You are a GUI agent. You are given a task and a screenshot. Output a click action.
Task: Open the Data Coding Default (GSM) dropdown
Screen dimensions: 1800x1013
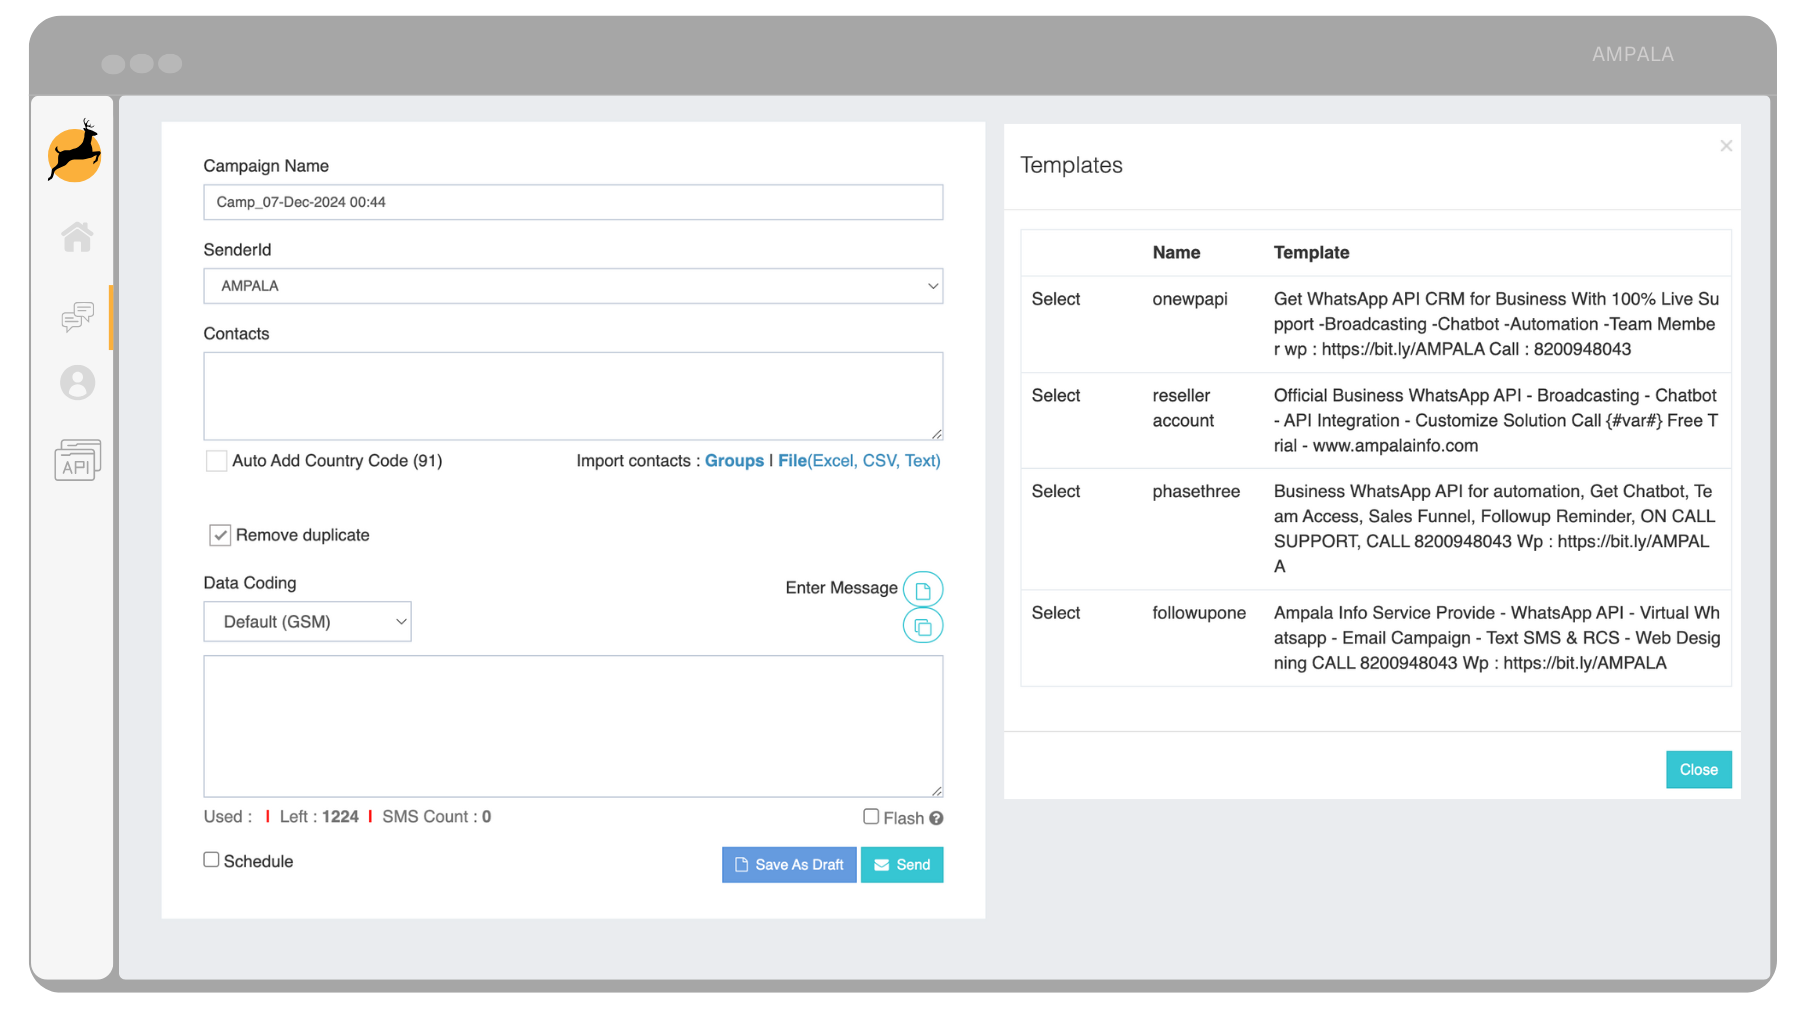[x=307, y=622]
